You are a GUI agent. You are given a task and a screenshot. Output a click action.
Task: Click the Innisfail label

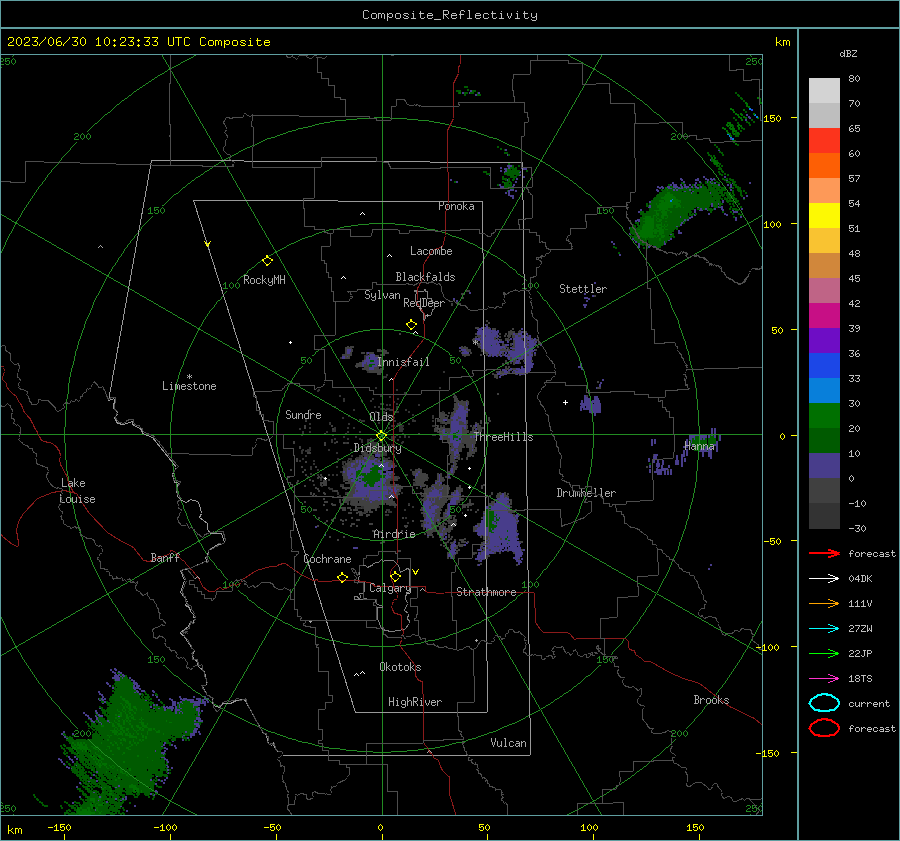coord(404,362)
